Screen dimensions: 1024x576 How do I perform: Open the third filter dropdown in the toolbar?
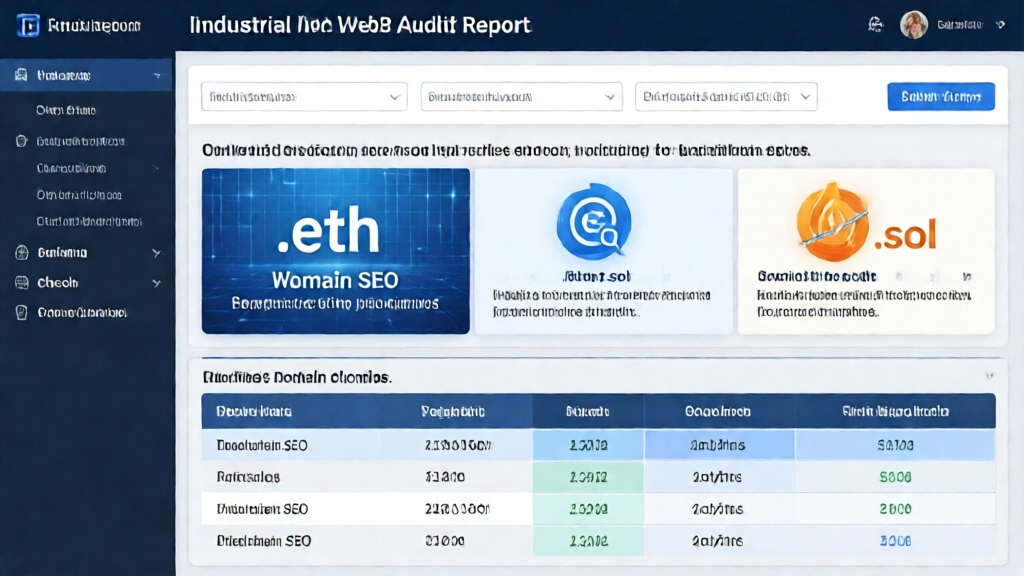click(x=726, y=97)
